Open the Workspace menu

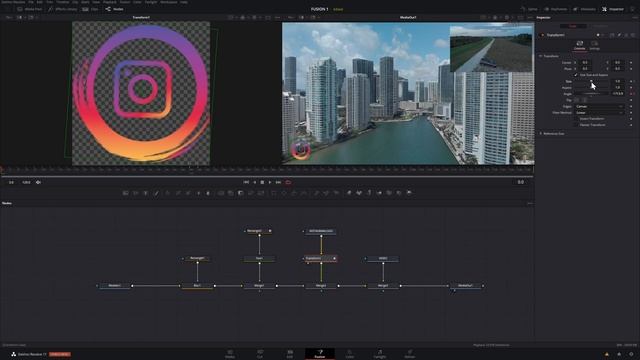click(169, 2)
